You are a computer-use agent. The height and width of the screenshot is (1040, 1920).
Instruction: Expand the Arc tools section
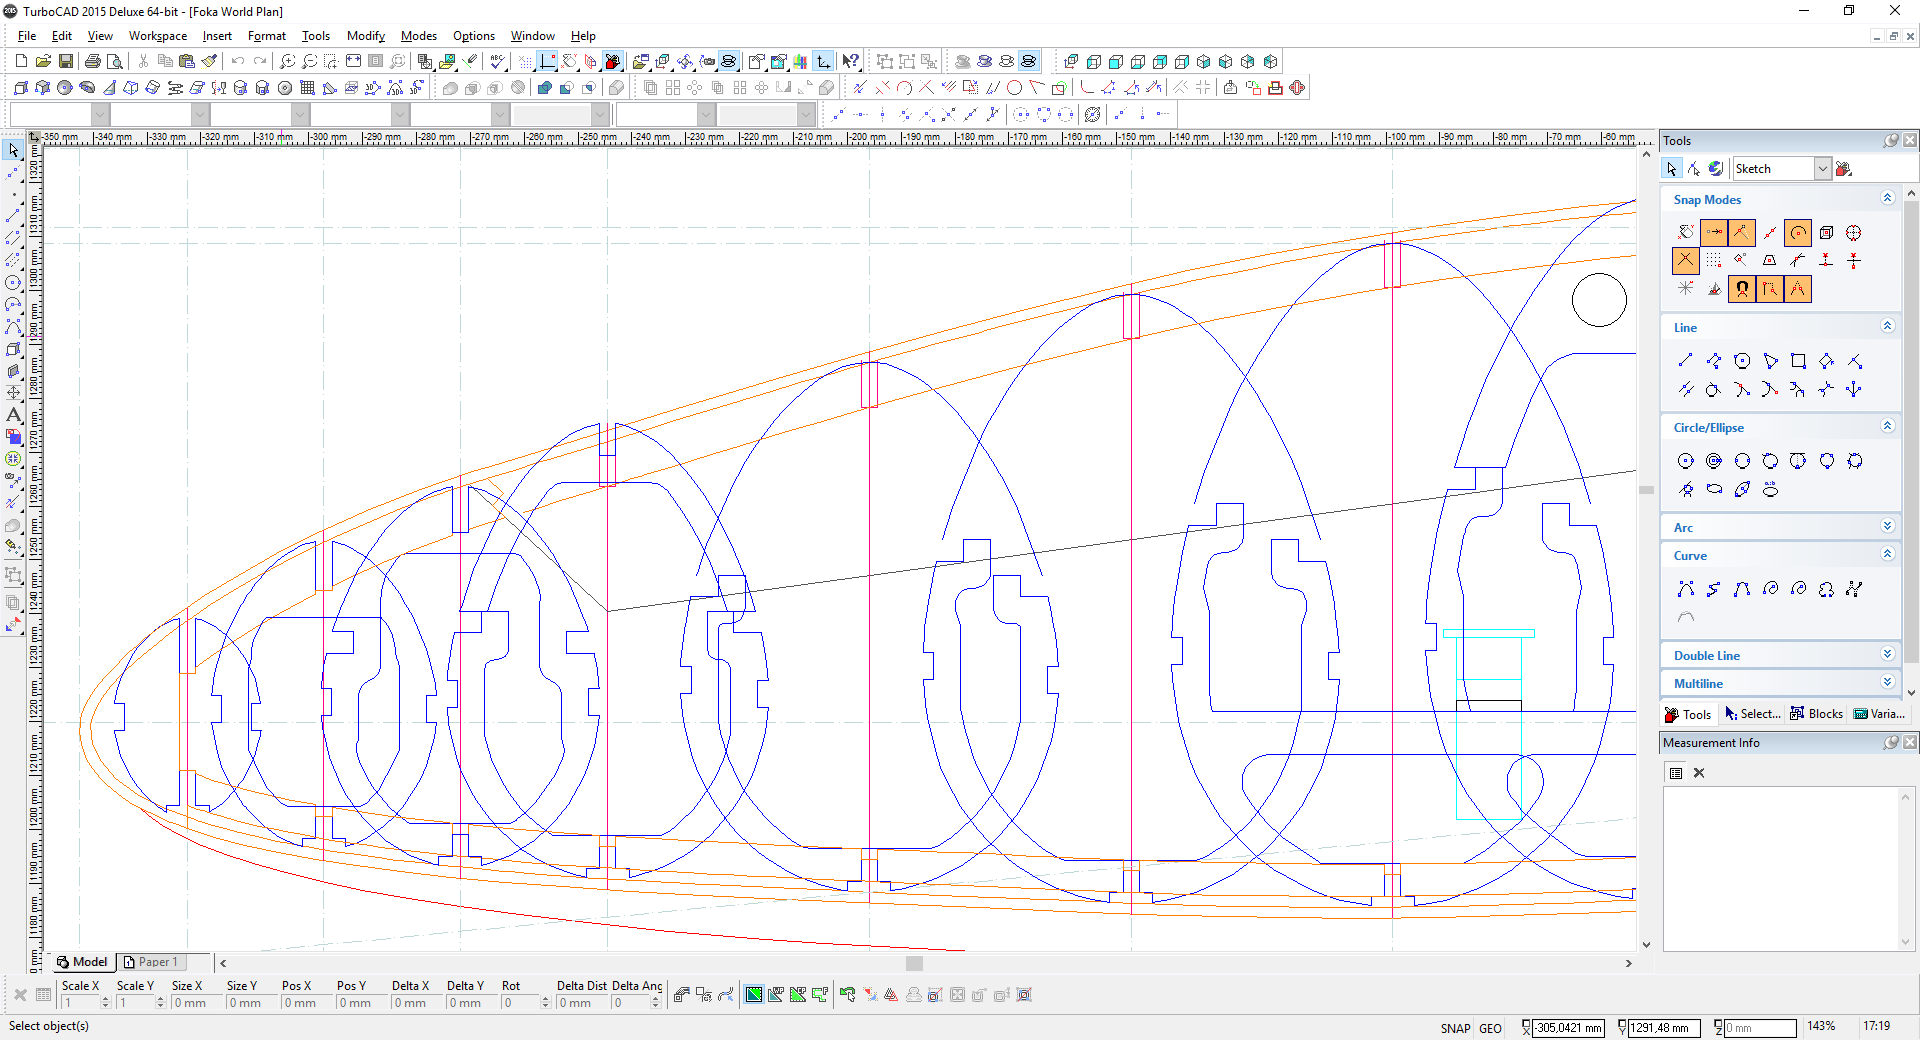point(1887,527)
